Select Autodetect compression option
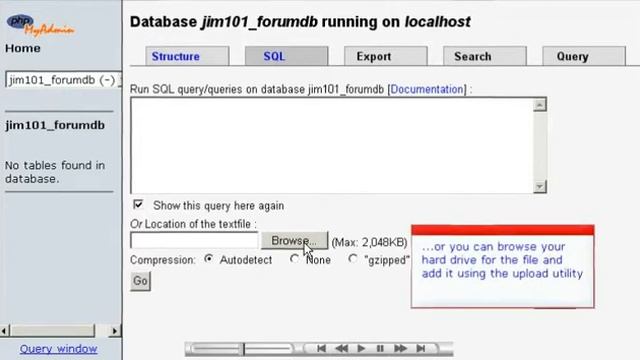Screen dimensions: 640x360 pos(209,259)
